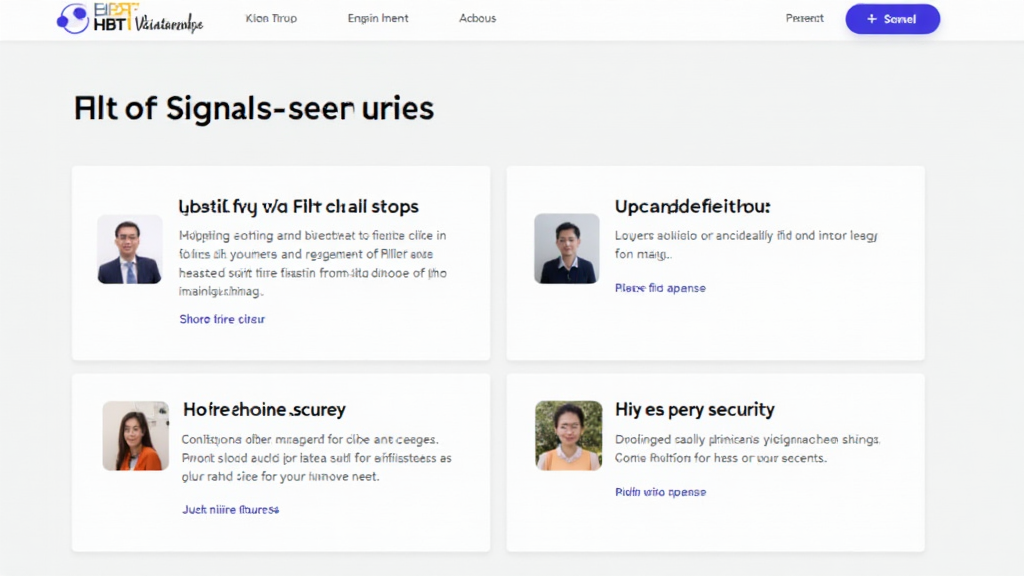Select the "Pidfn wiro aperse" link
Image resolution: width=1024 pixels, height=576 pixels.
(x=660, y=491)
